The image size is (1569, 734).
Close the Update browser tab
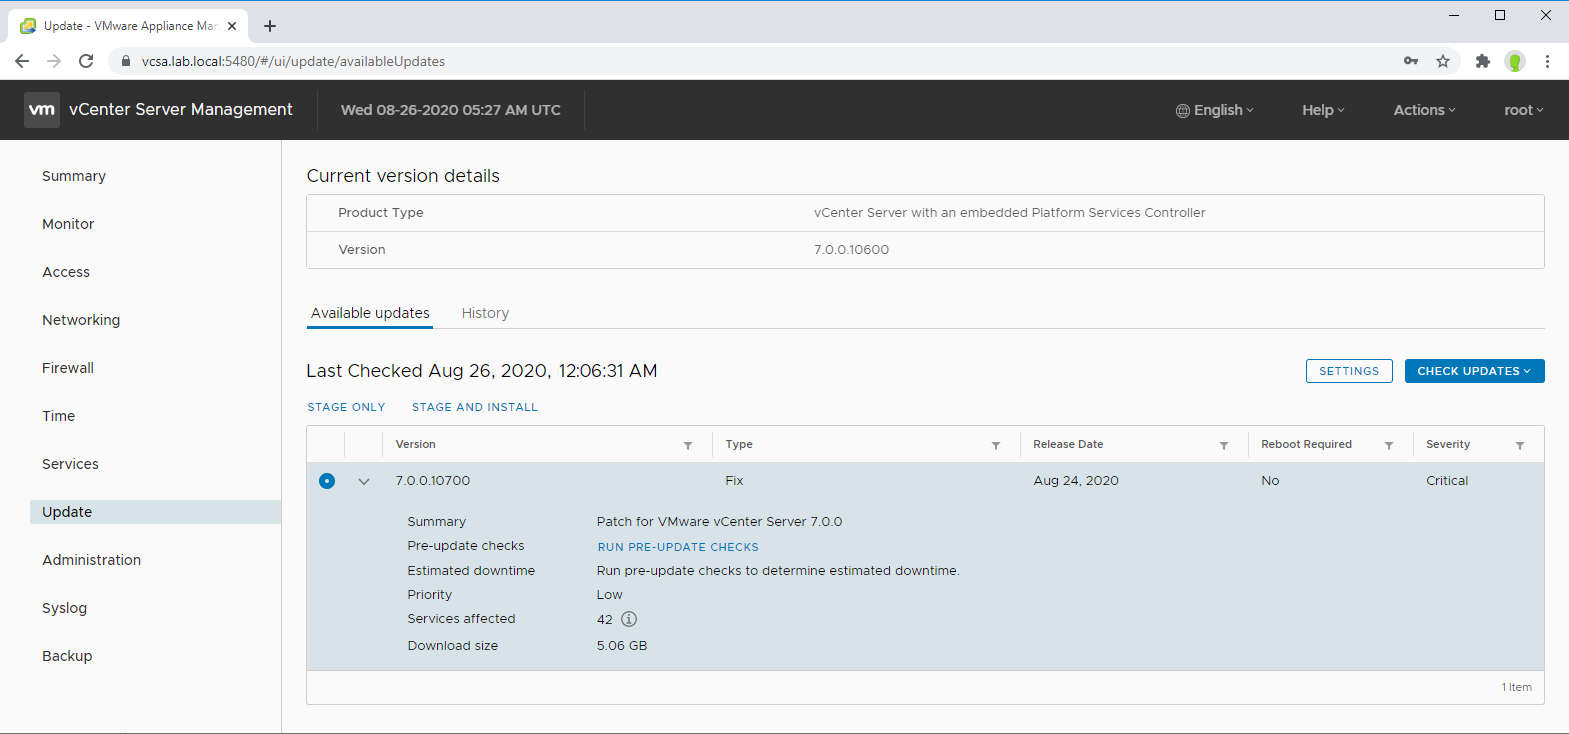pos(232,26)
